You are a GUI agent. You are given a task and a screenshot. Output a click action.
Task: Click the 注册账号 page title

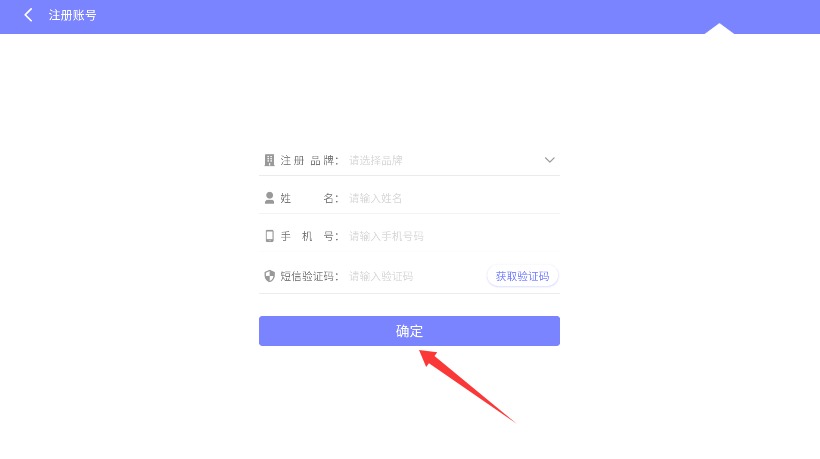point(73,15)
